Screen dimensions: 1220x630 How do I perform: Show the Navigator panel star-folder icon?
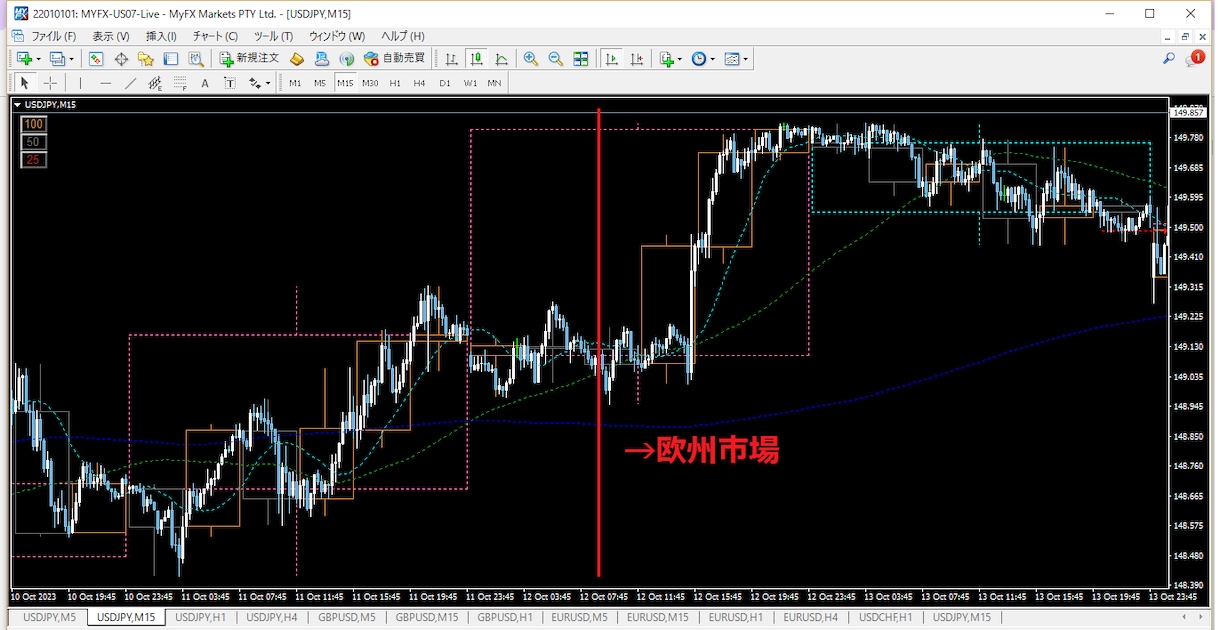[146, 59]
